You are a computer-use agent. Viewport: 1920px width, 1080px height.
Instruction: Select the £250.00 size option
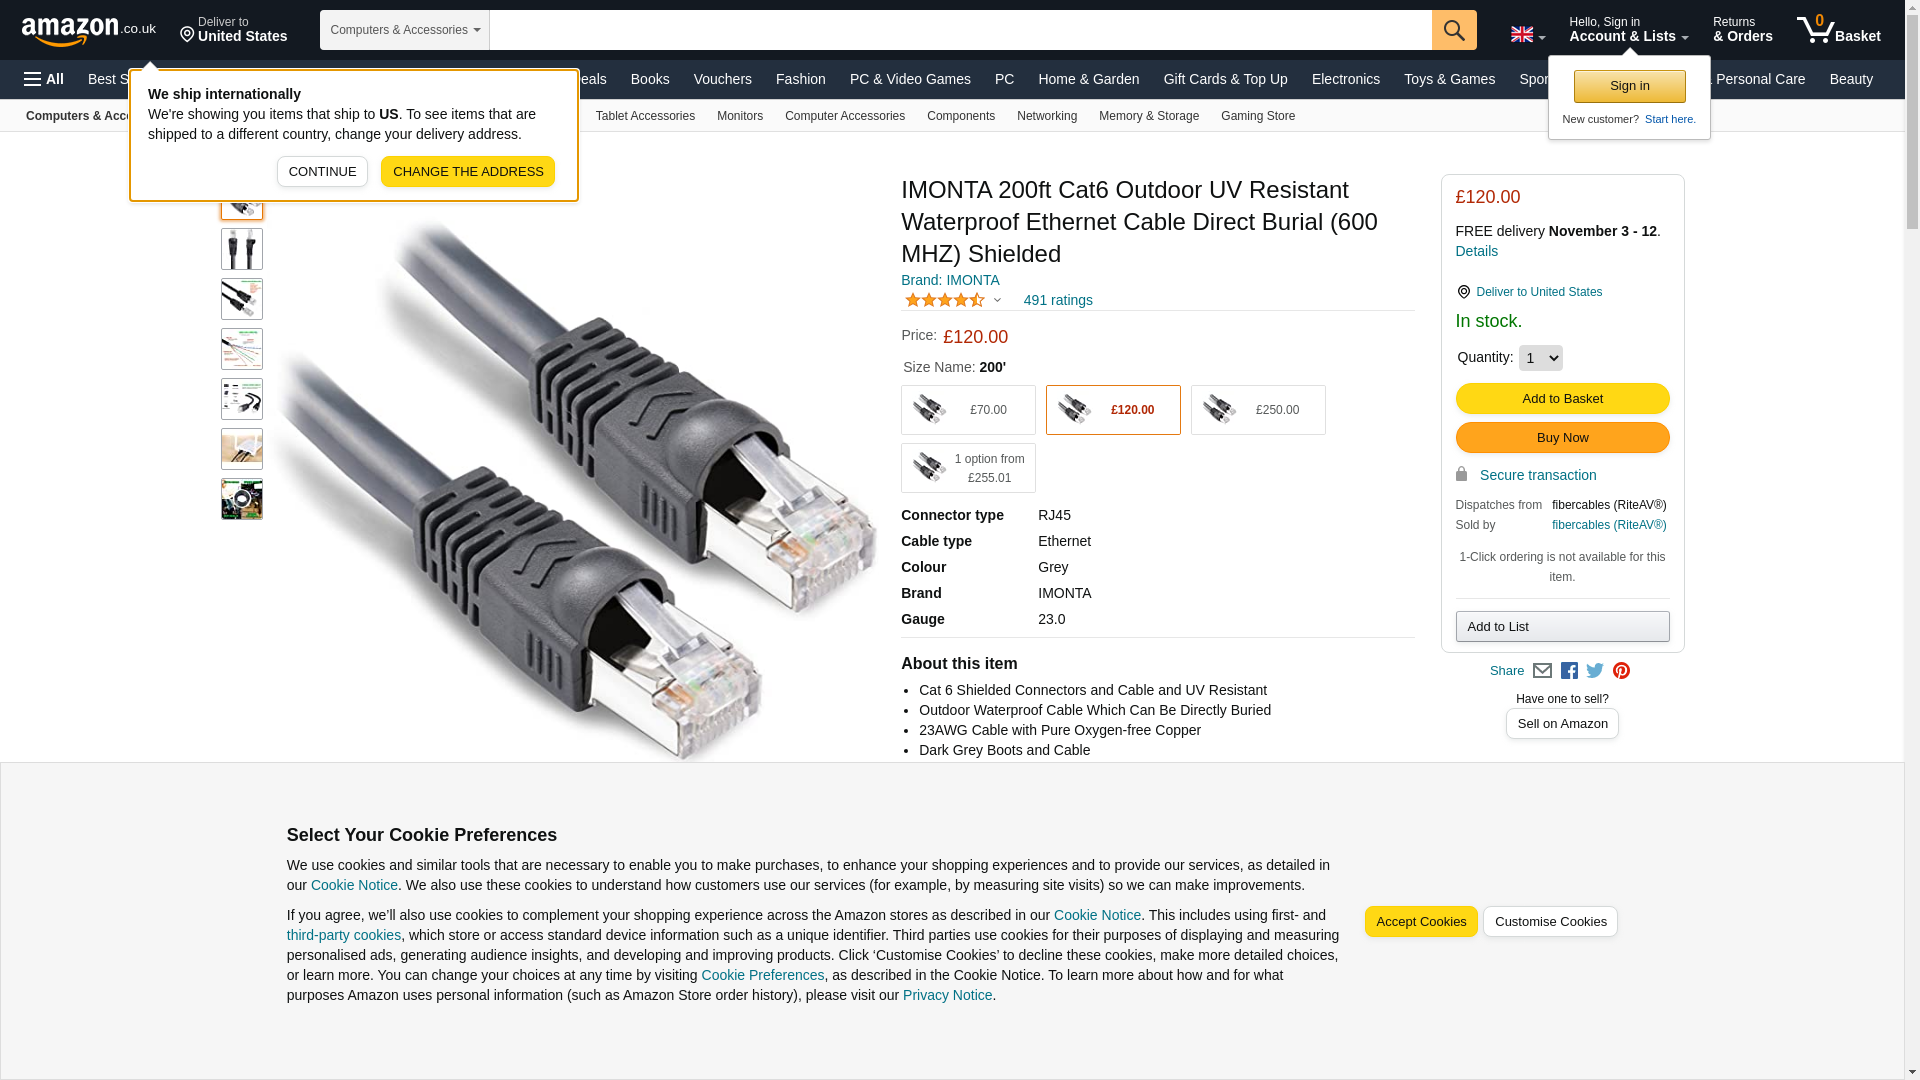pos(1258,410)
